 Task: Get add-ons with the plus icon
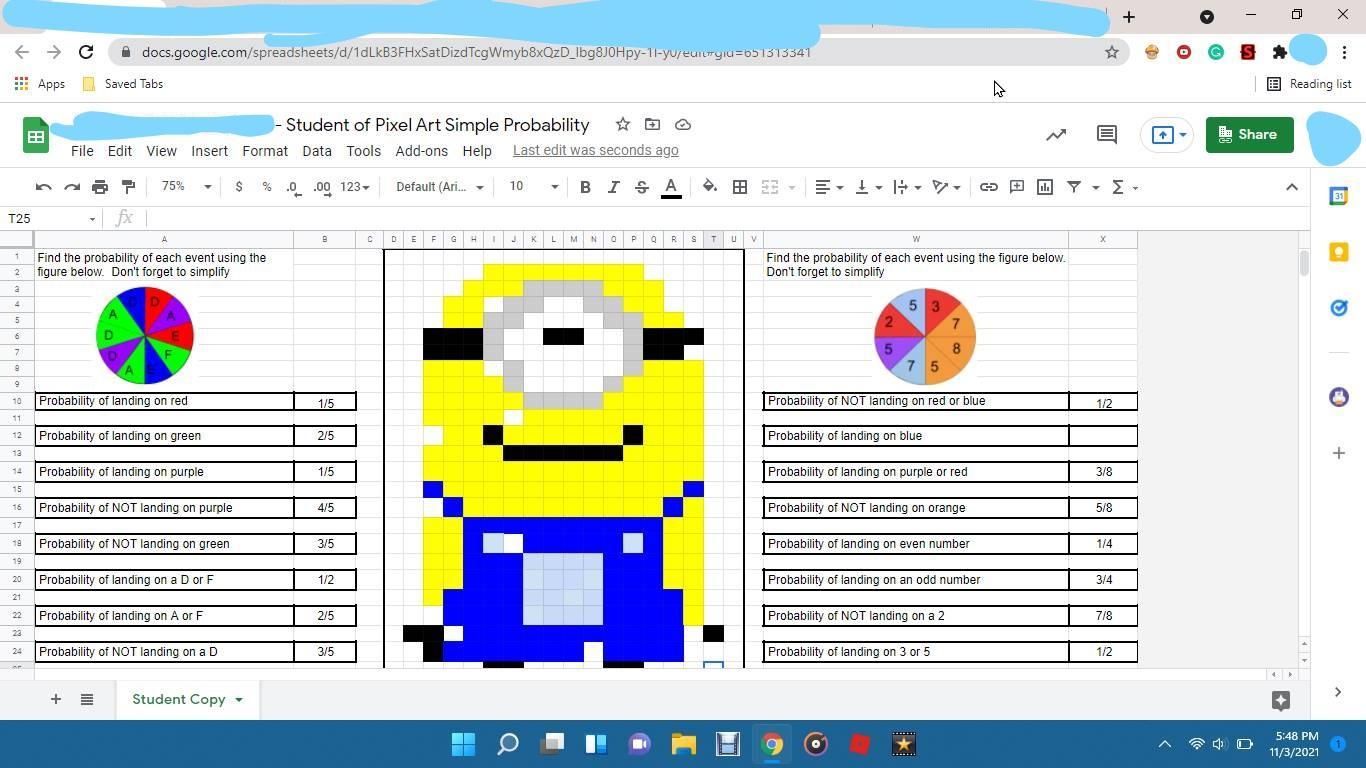click(x=1338, y=453)
